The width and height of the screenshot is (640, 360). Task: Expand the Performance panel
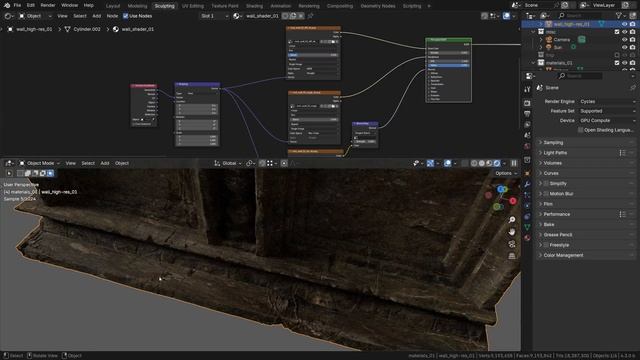click(586, 214)
